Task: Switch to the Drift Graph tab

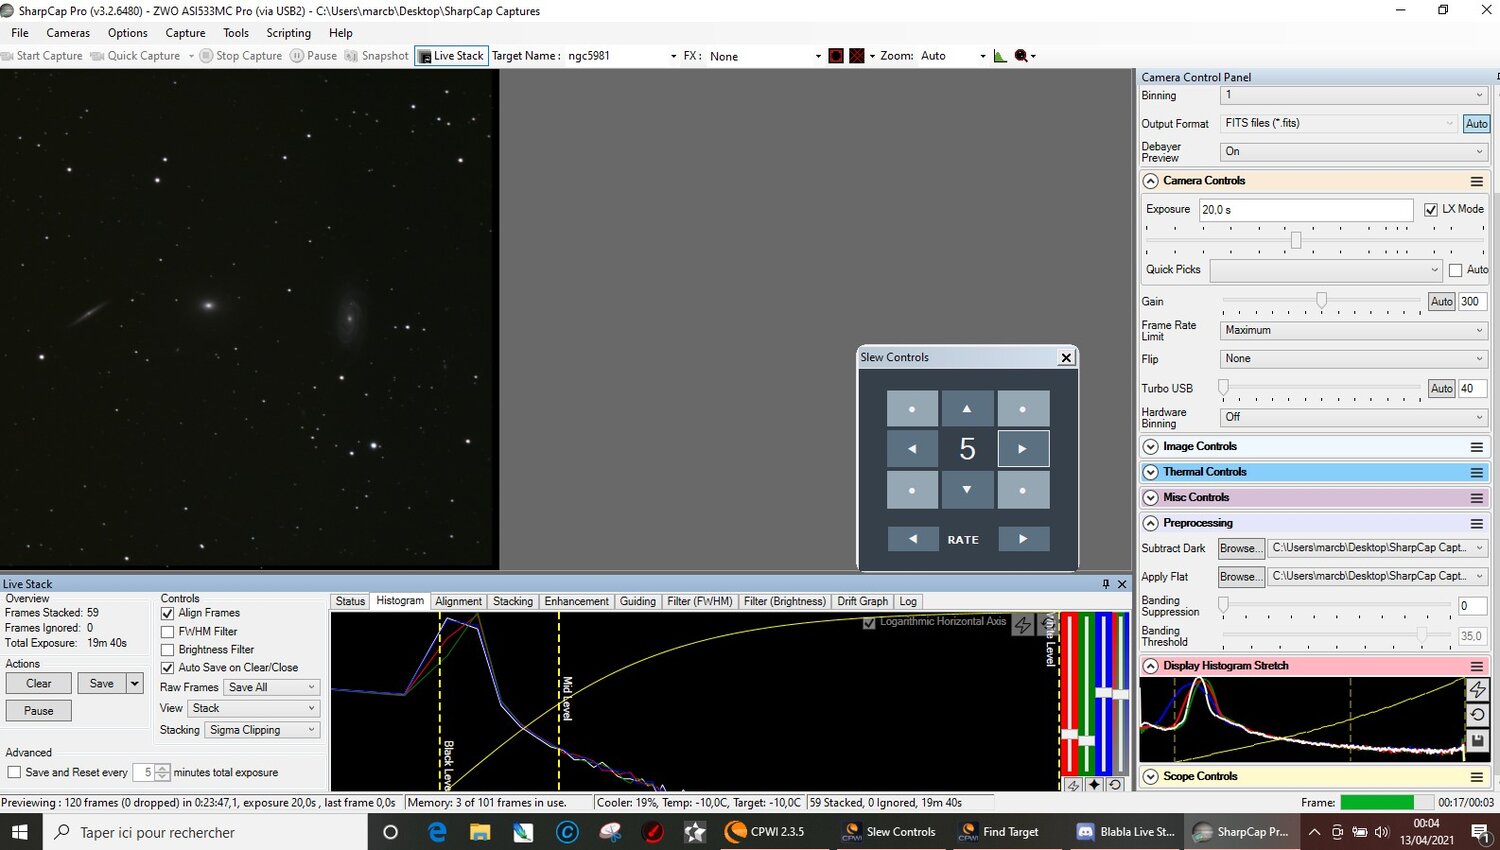Action: [862, 601]
